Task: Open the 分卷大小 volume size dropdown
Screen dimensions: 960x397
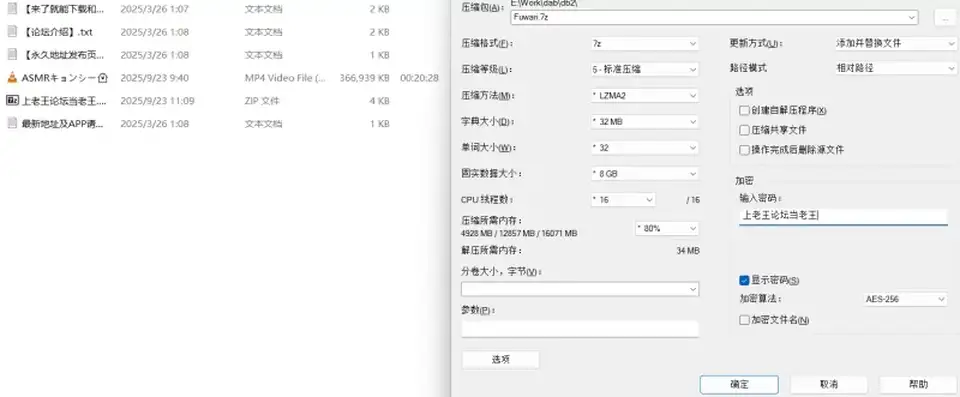Action: pos(580,289)
